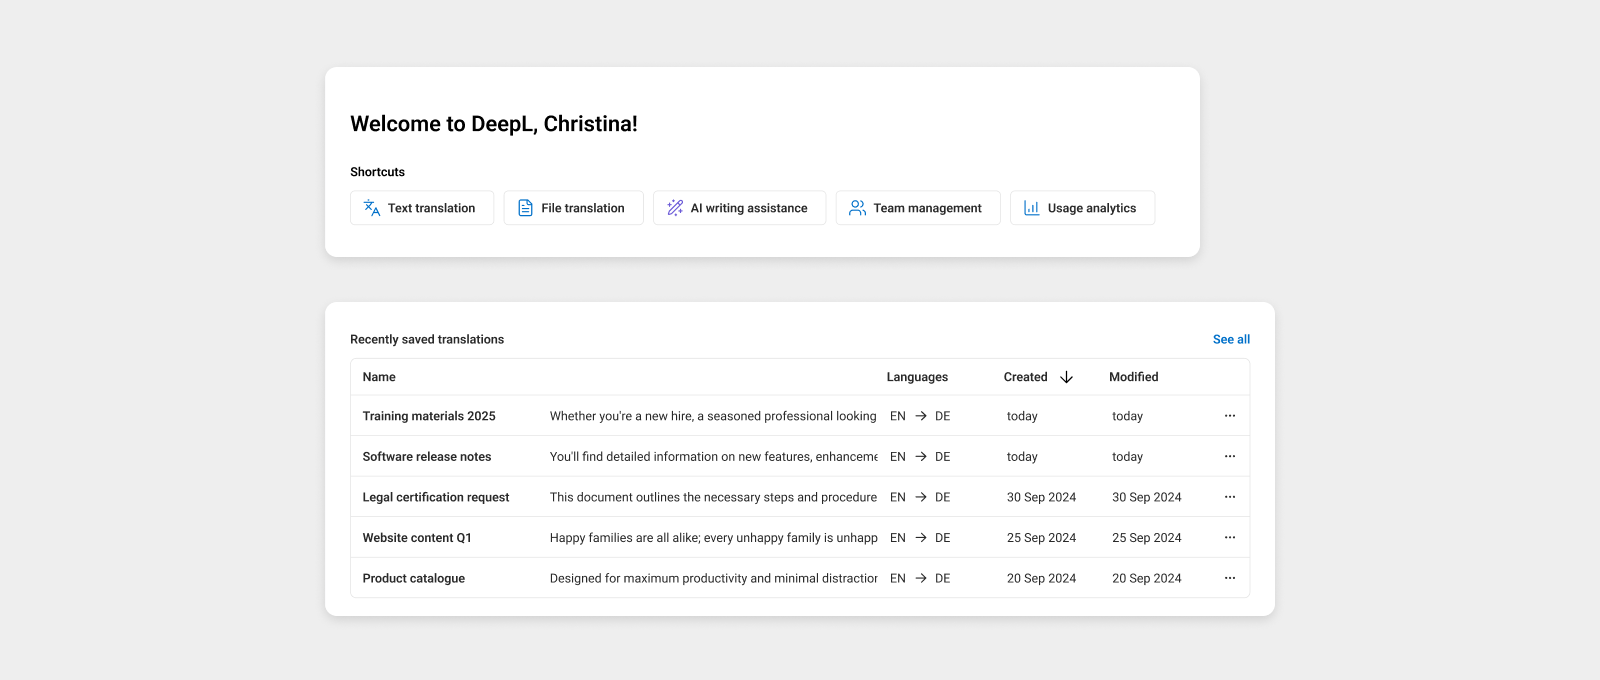Open more options for Training materials 2025
This screenshot has height=680, width=1600.
tap(1230, 416)
